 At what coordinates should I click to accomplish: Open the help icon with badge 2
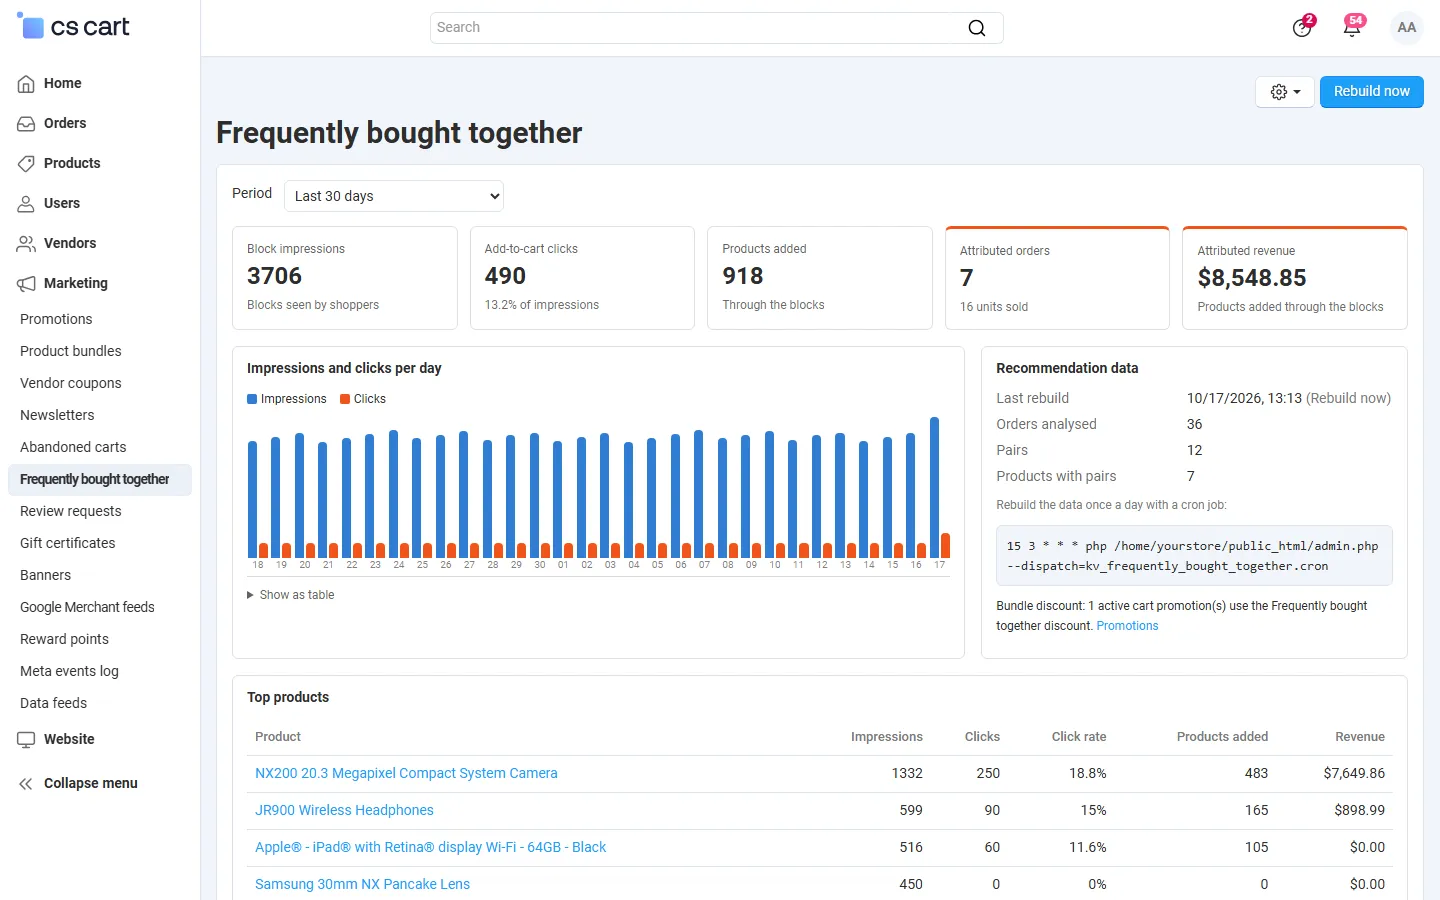[x=1302, y=27]
